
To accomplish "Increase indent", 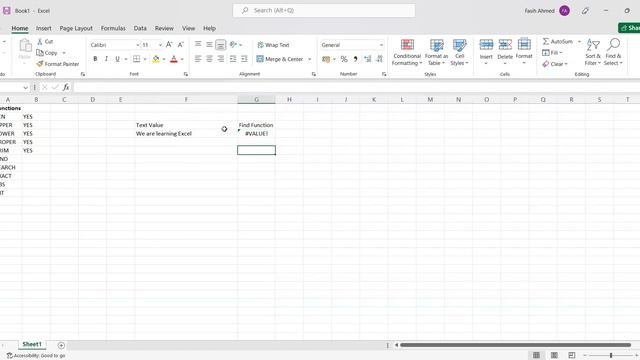I will coord(244,59).
